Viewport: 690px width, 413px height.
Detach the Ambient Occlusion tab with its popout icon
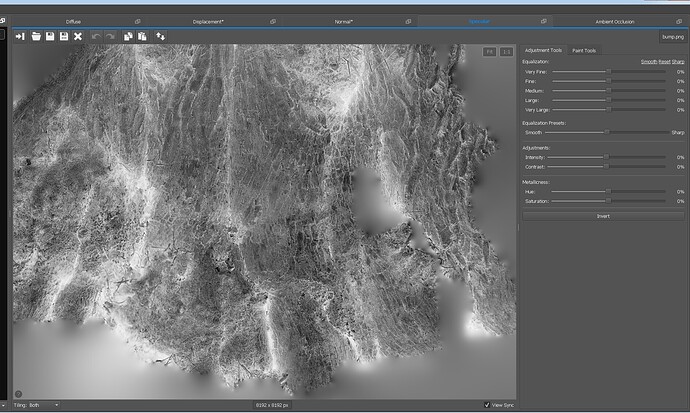point(679,22)
